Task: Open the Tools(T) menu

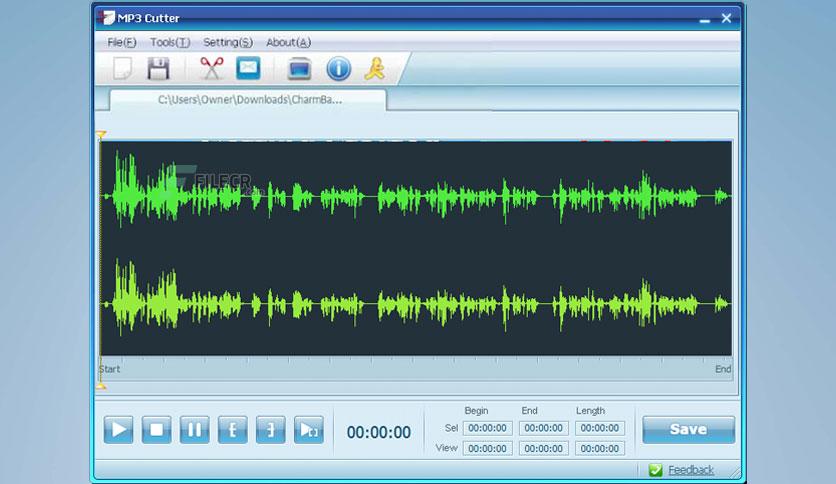Action: [x=170, y=42]
